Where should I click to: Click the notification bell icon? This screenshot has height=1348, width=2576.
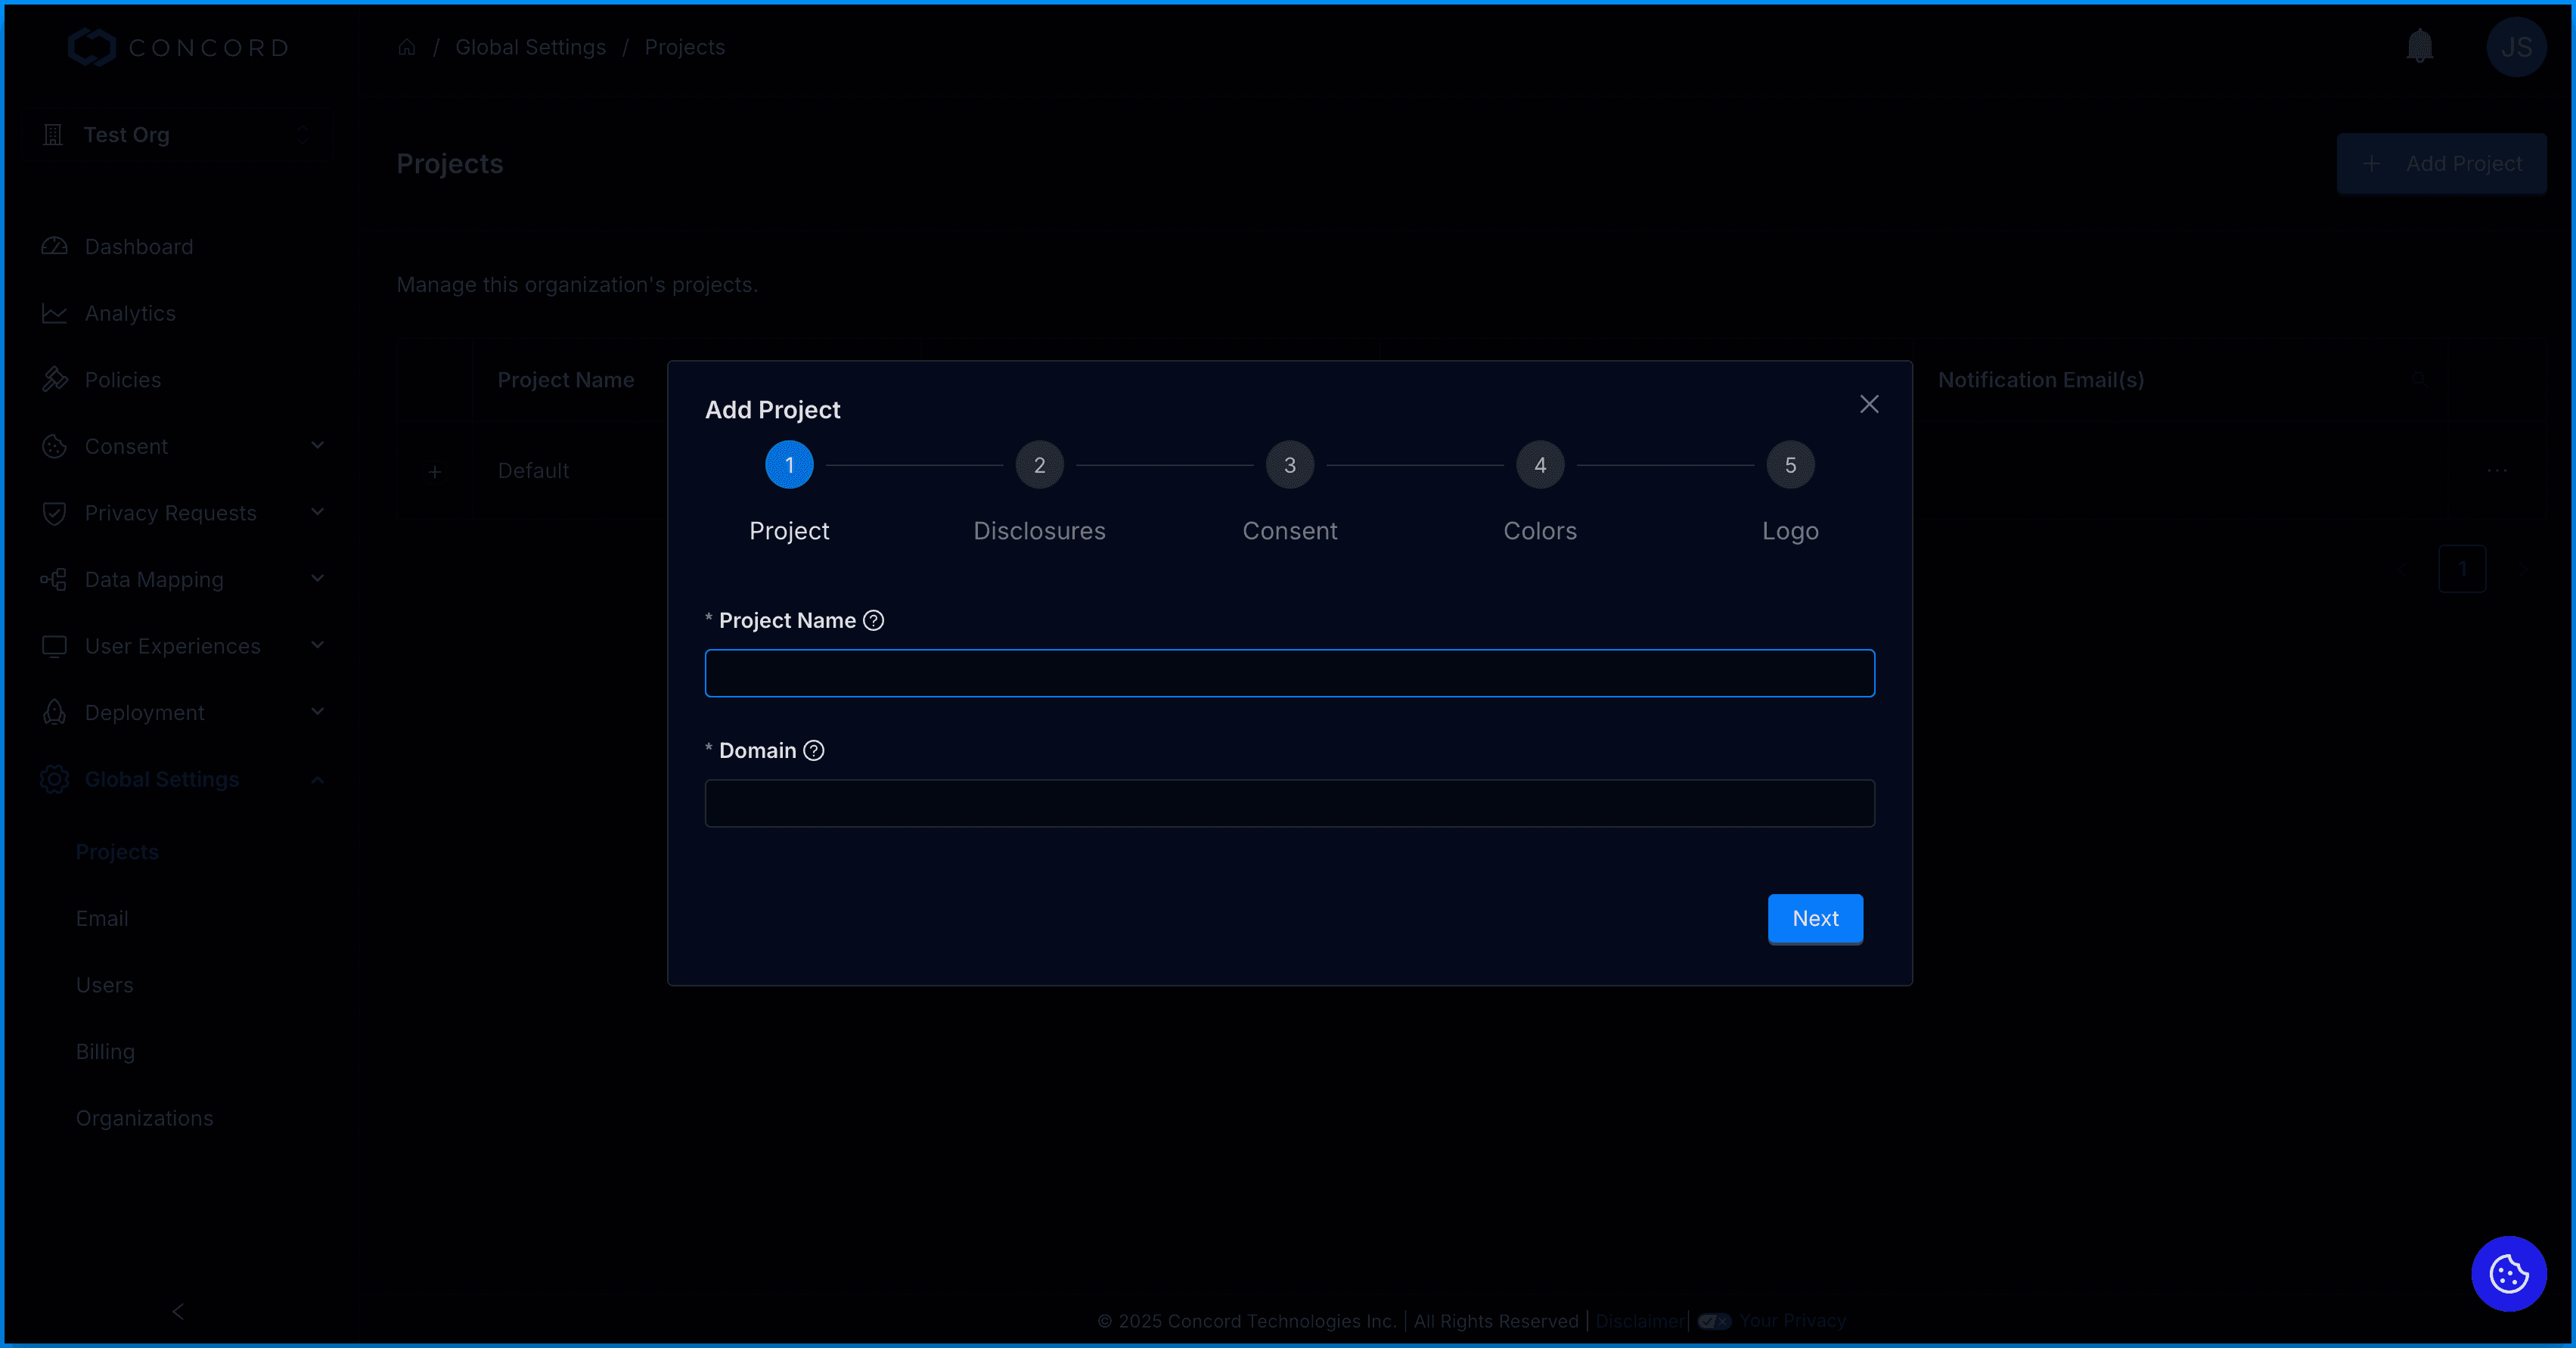pyautogui.click(x=2419, y=46)
